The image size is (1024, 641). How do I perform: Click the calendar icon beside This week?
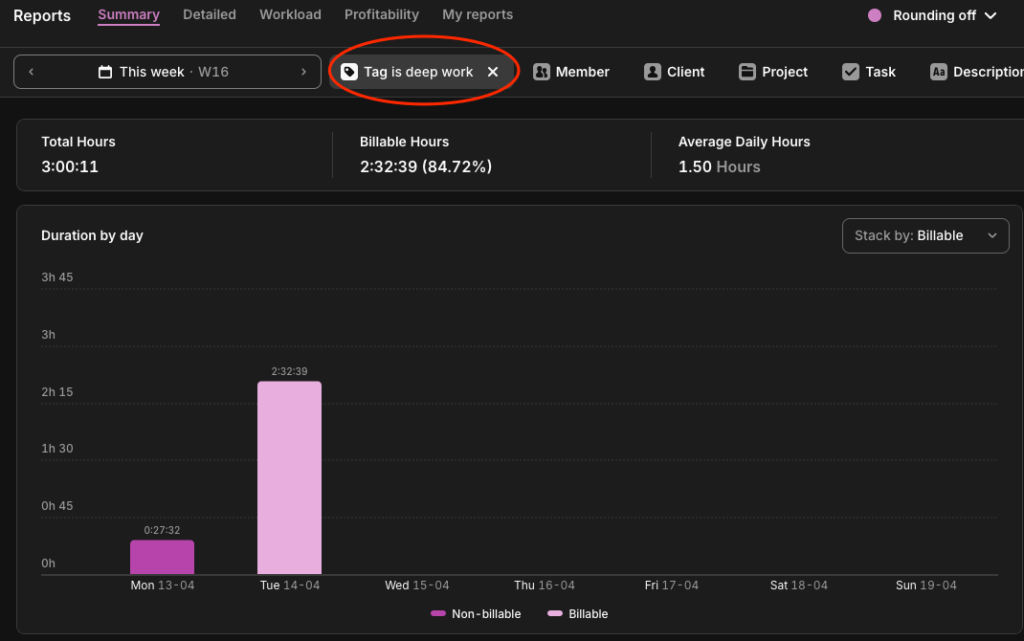point(105,72)
